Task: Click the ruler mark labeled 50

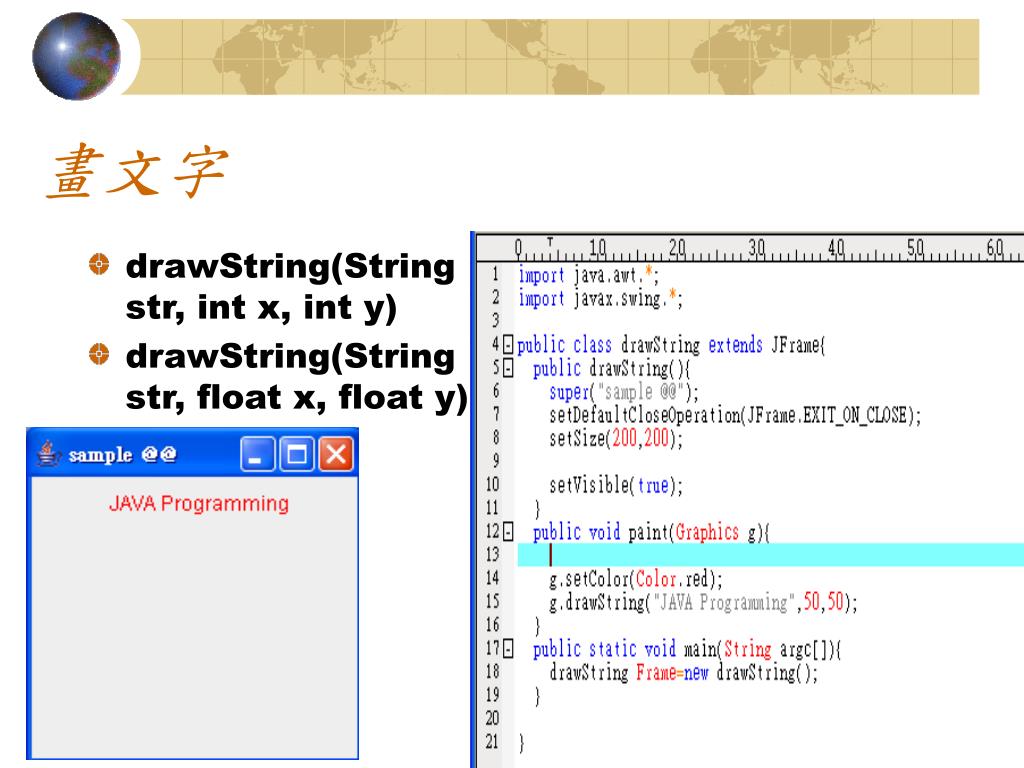Action: point(916,249)
